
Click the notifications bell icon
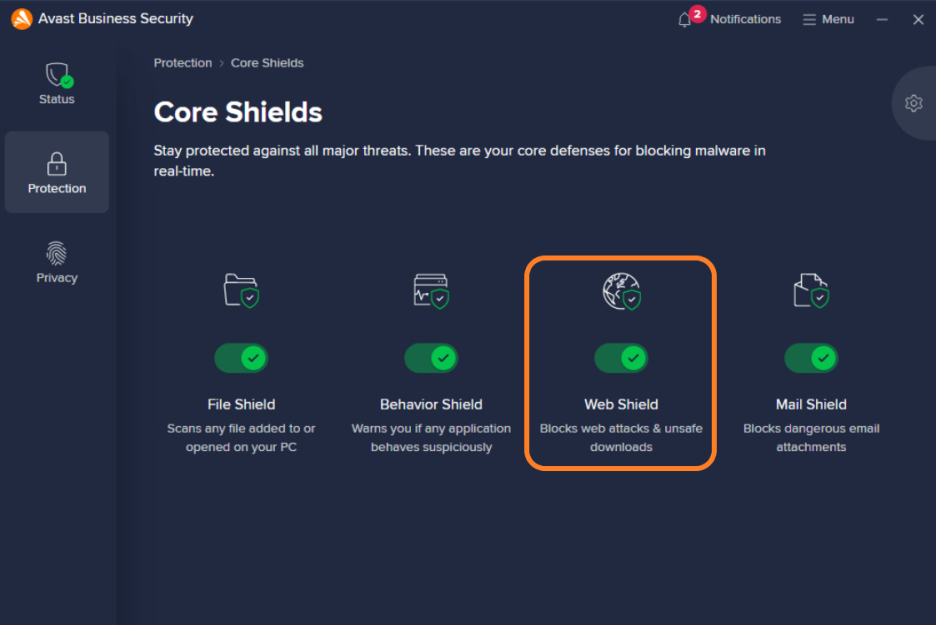point(685,20)
